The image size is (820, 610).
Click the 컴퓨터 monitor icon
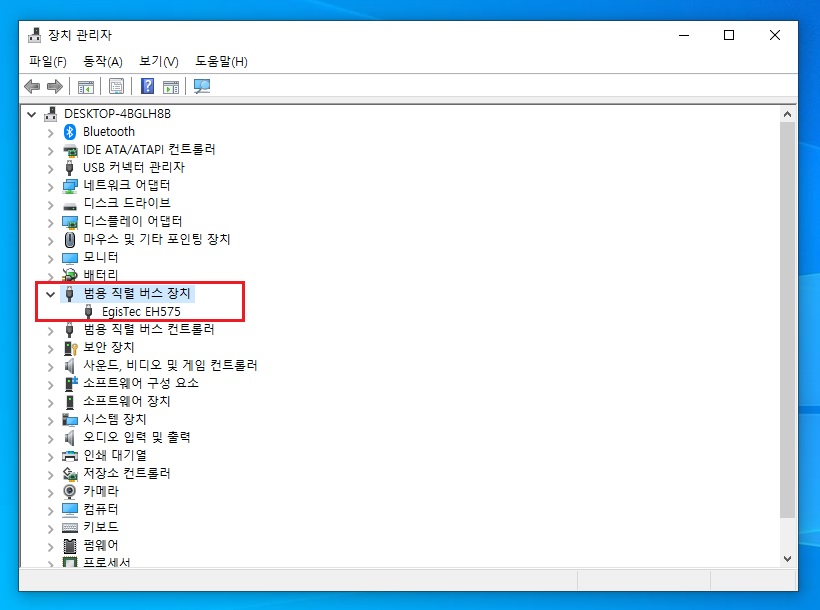tap(70, 510)
